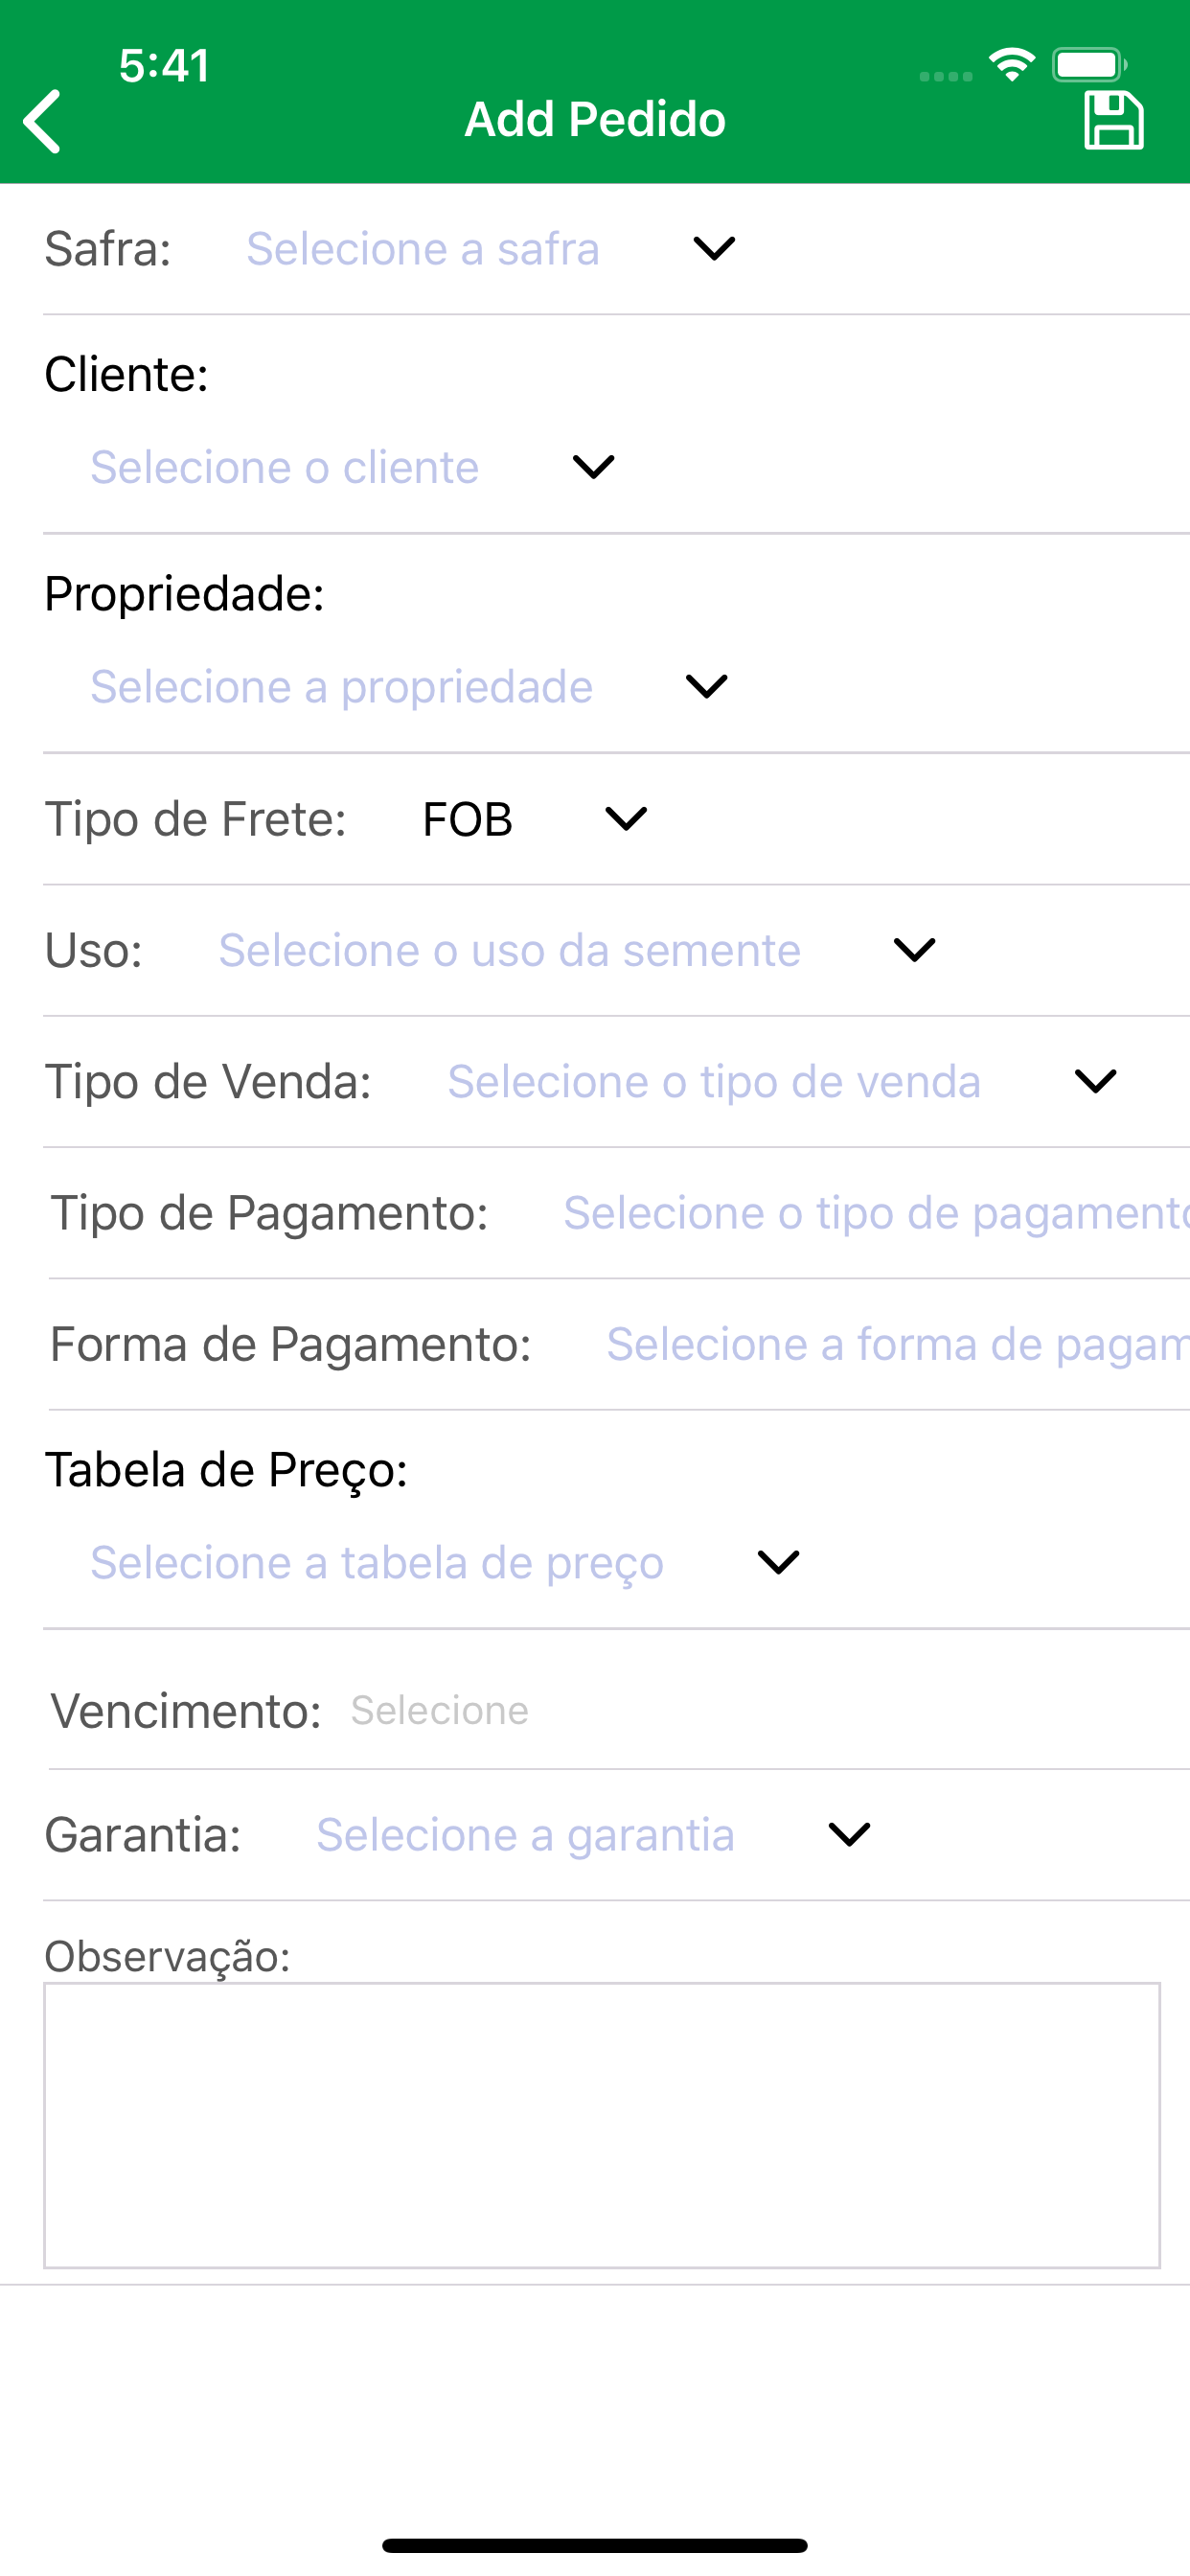Image resolution: width=1190 pixels, height=2576 pixels.
Task: Tap the Vencimento 'Selecione' date field
Action: pyautogui.click(x=440, y=1710)
